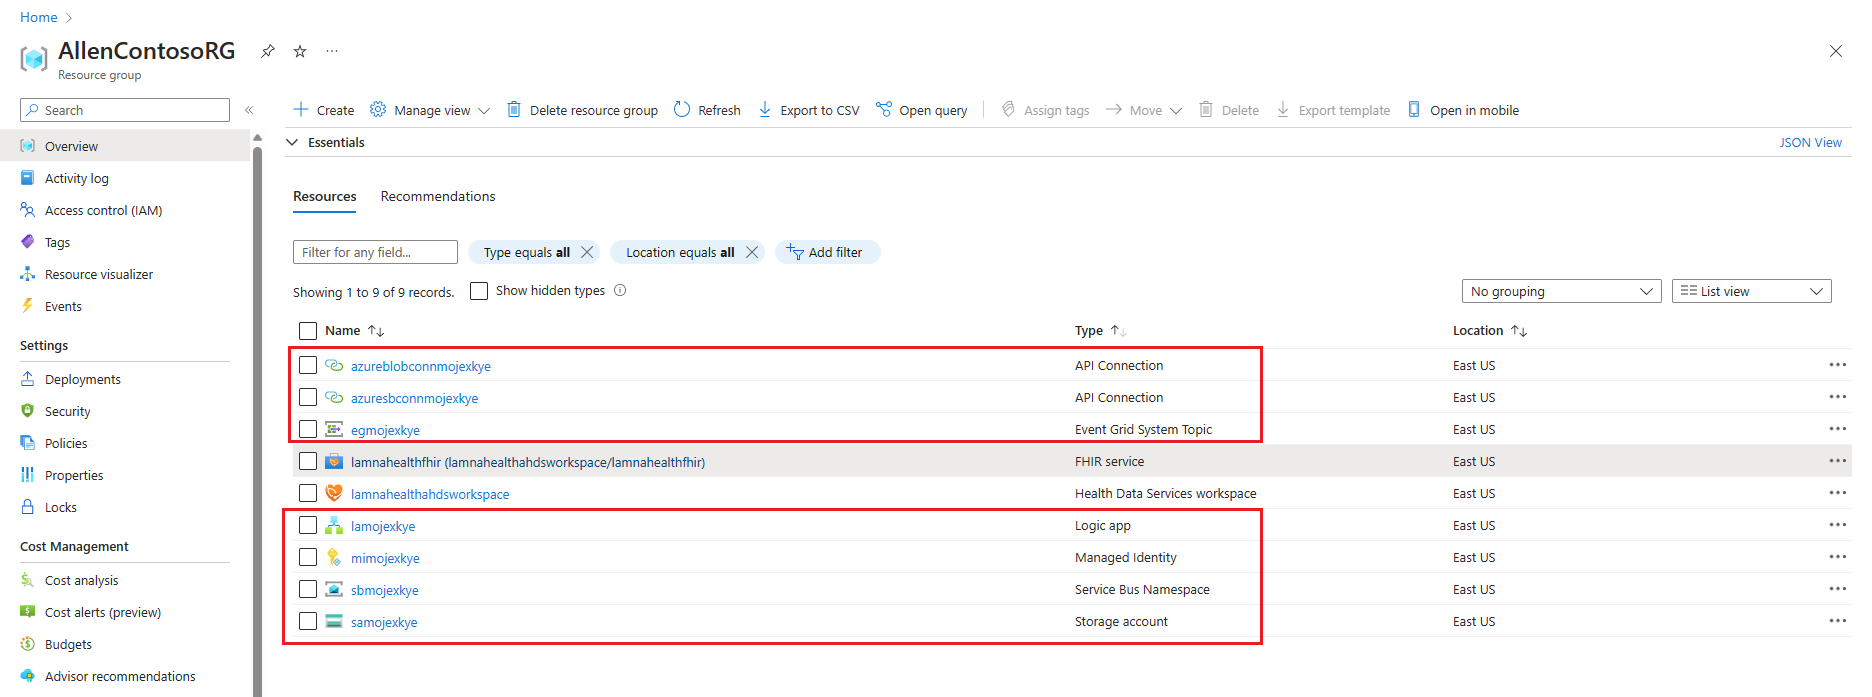Open the query via Open query icon
The width and height of the screenshot is (1872, 697).
coord(884,109)
